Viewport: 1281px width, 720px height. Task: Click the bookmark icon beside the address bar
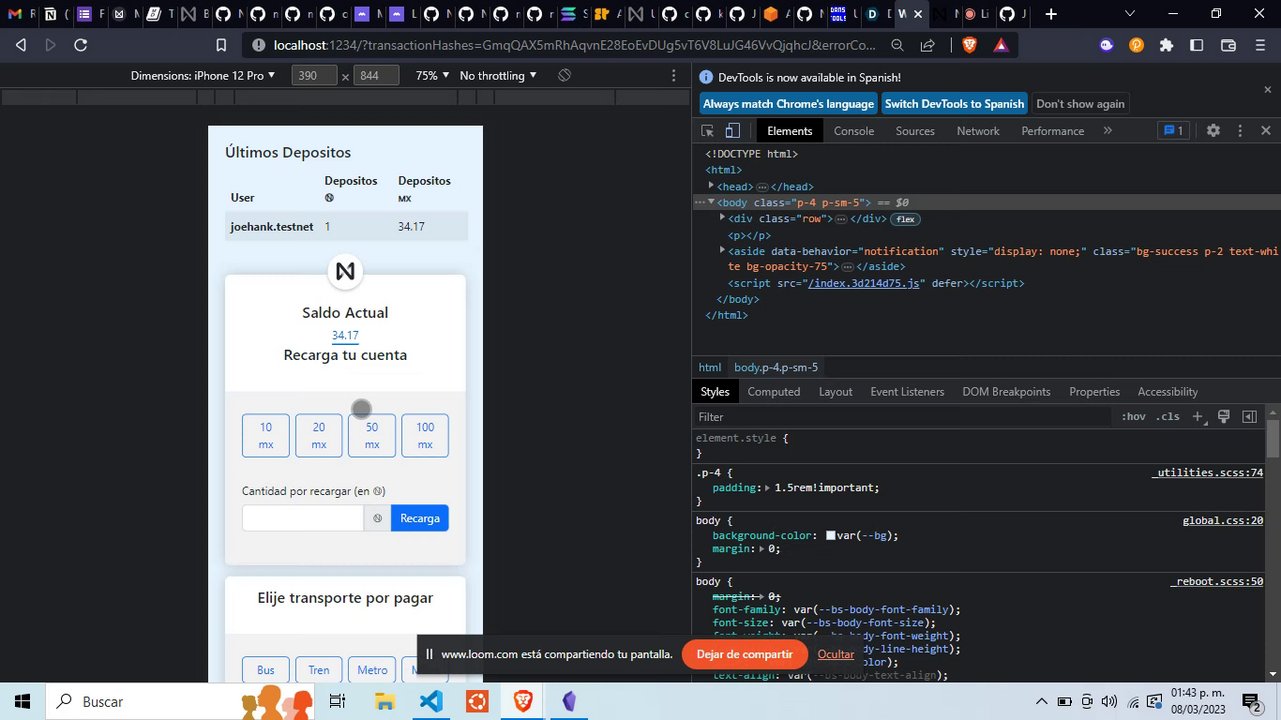pyautogui.click(x=221, y=45)
